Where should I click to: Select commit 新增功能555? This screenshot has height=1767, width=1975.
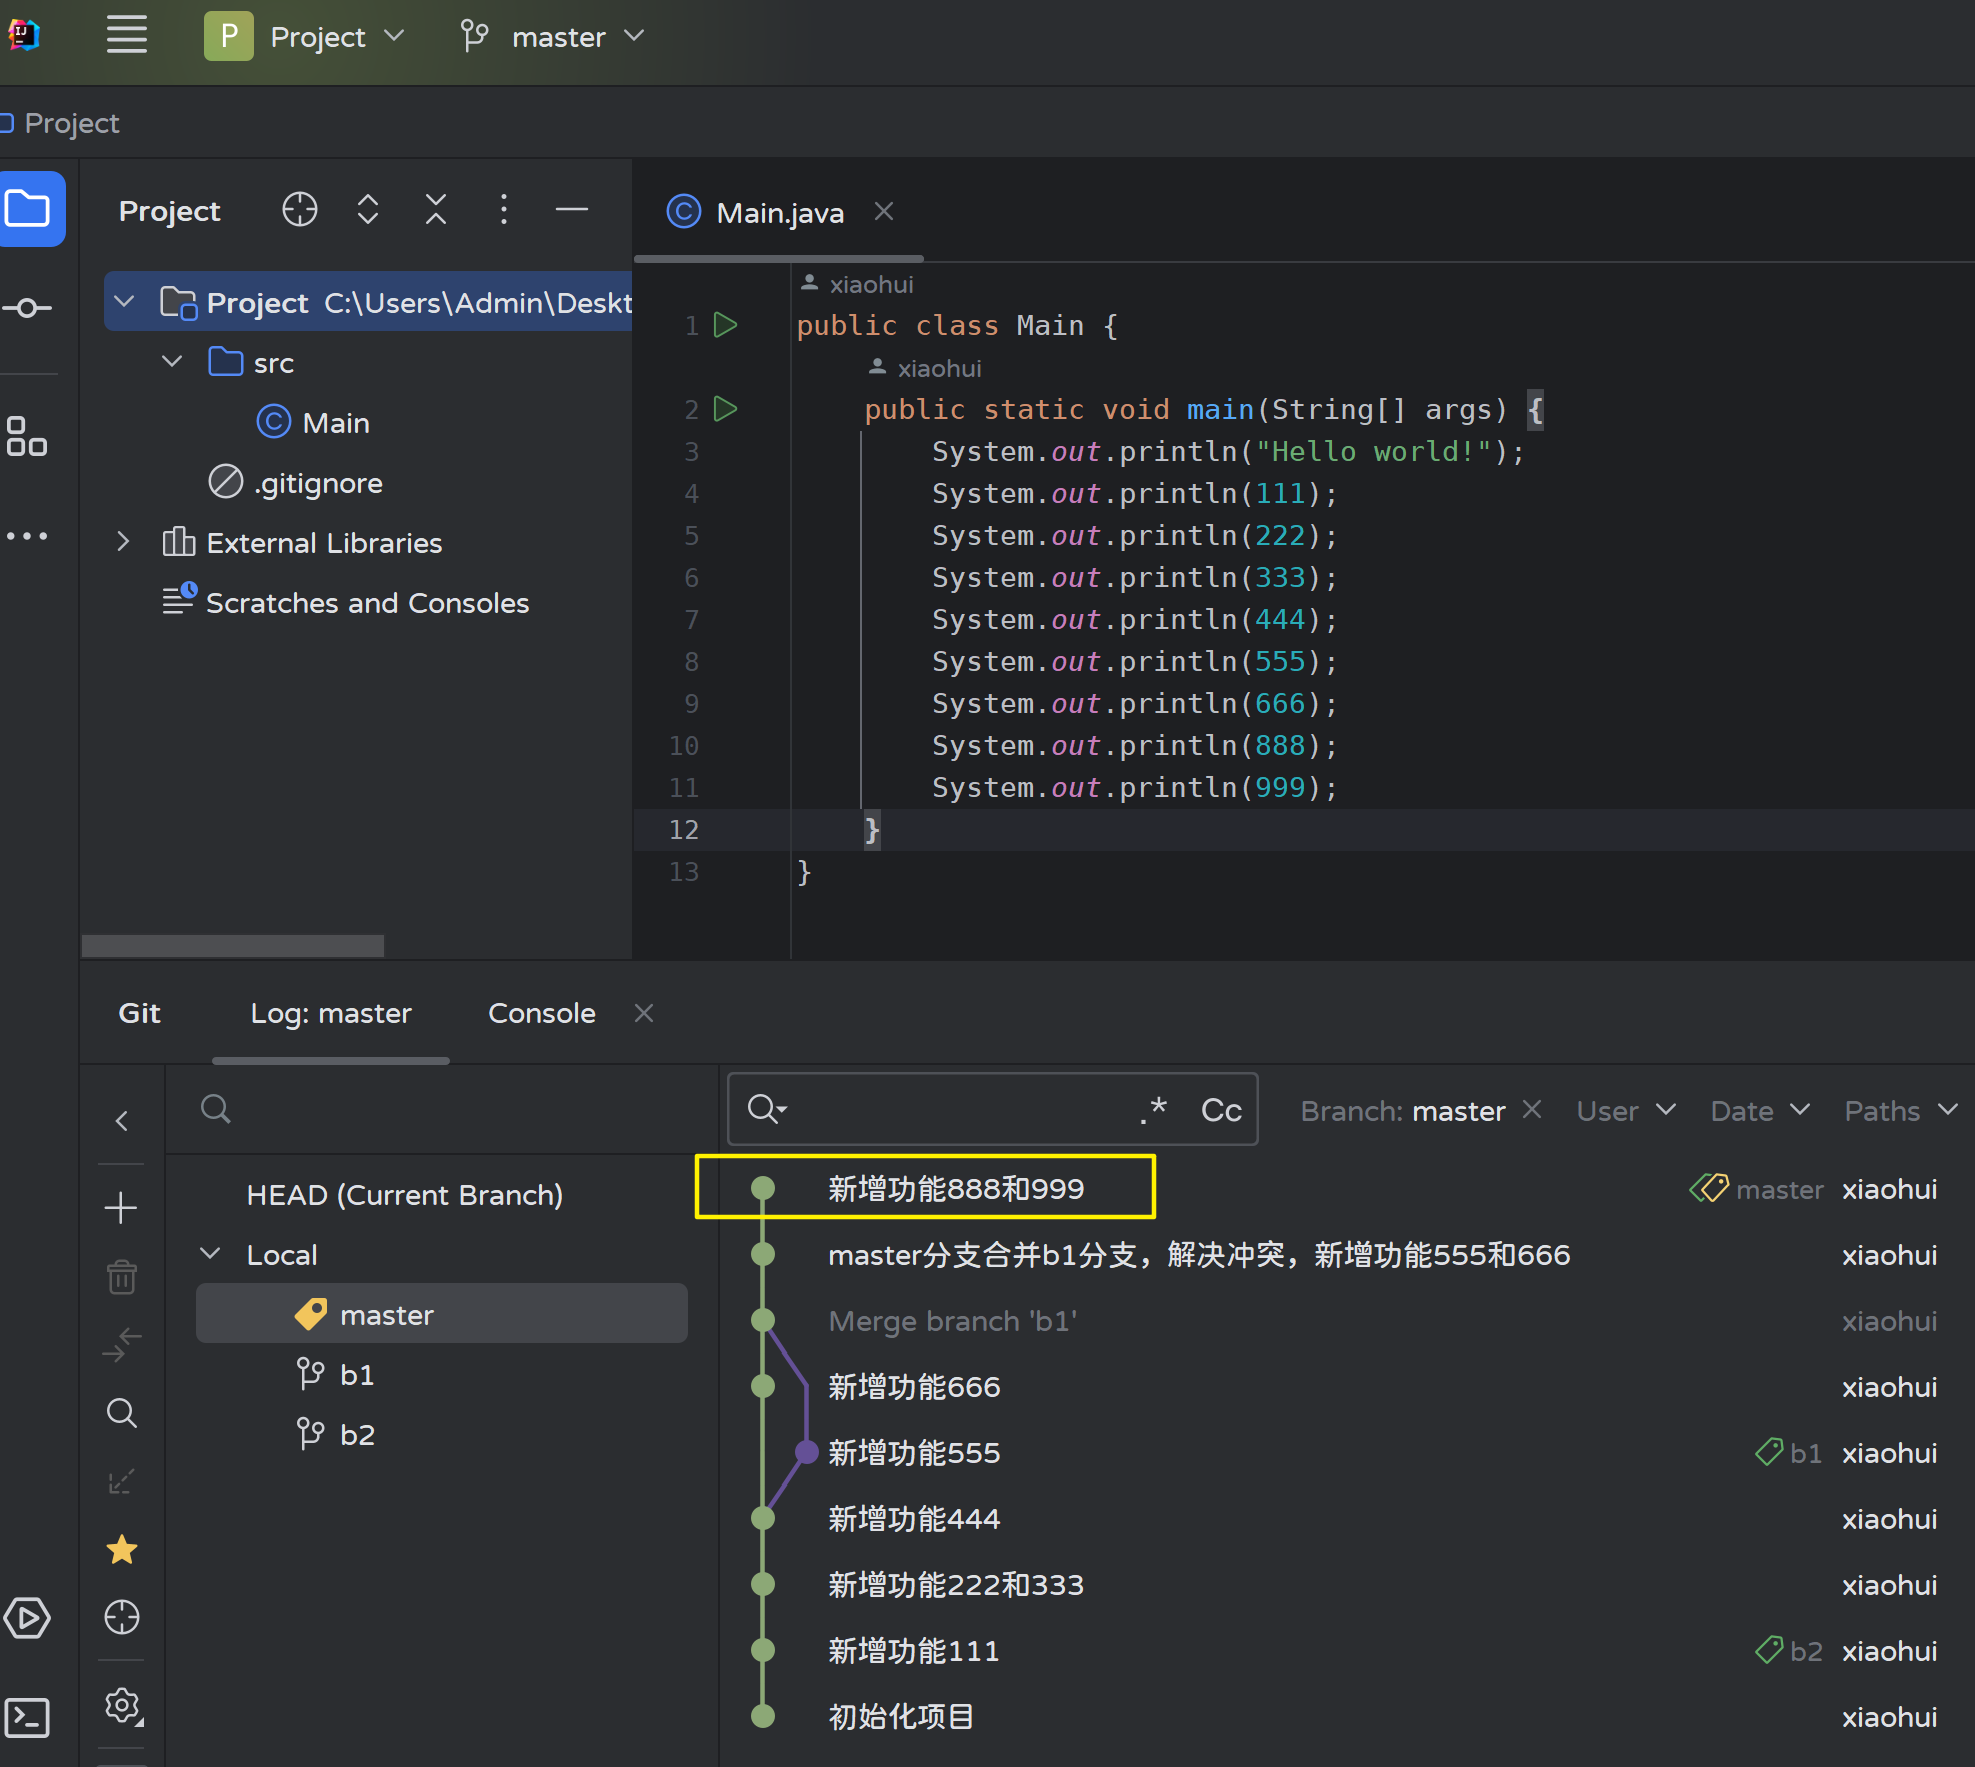(x=914, y=1453)
